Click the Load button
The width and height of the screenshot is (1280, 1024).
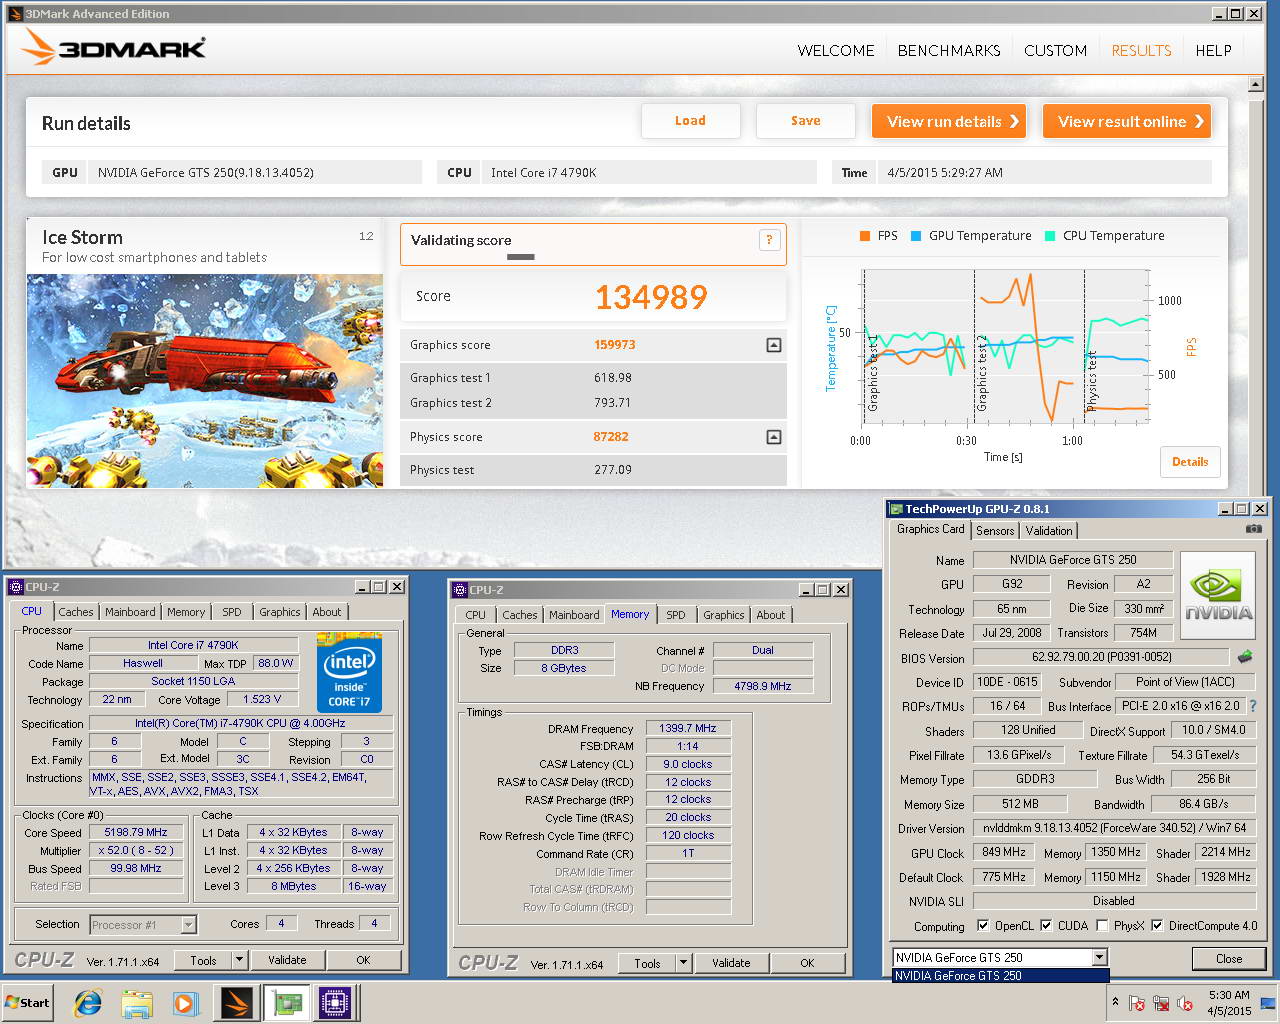click(690, 121)
